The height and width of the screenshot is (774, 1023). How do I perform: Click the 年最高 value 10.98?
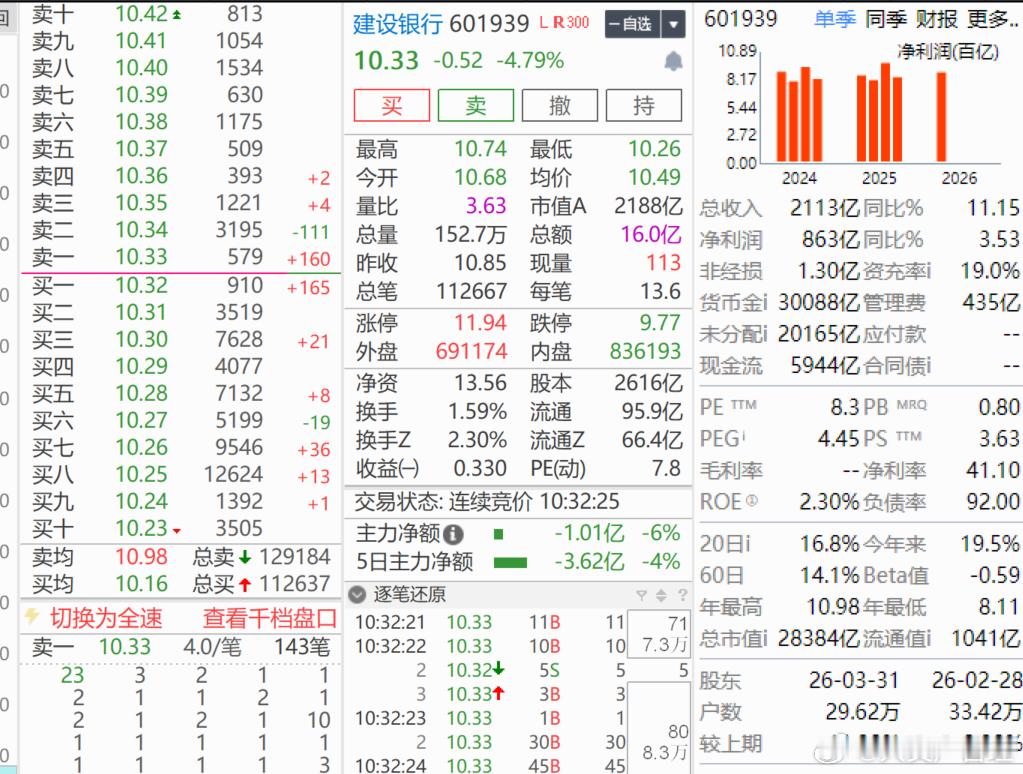(x=832, y=607)
